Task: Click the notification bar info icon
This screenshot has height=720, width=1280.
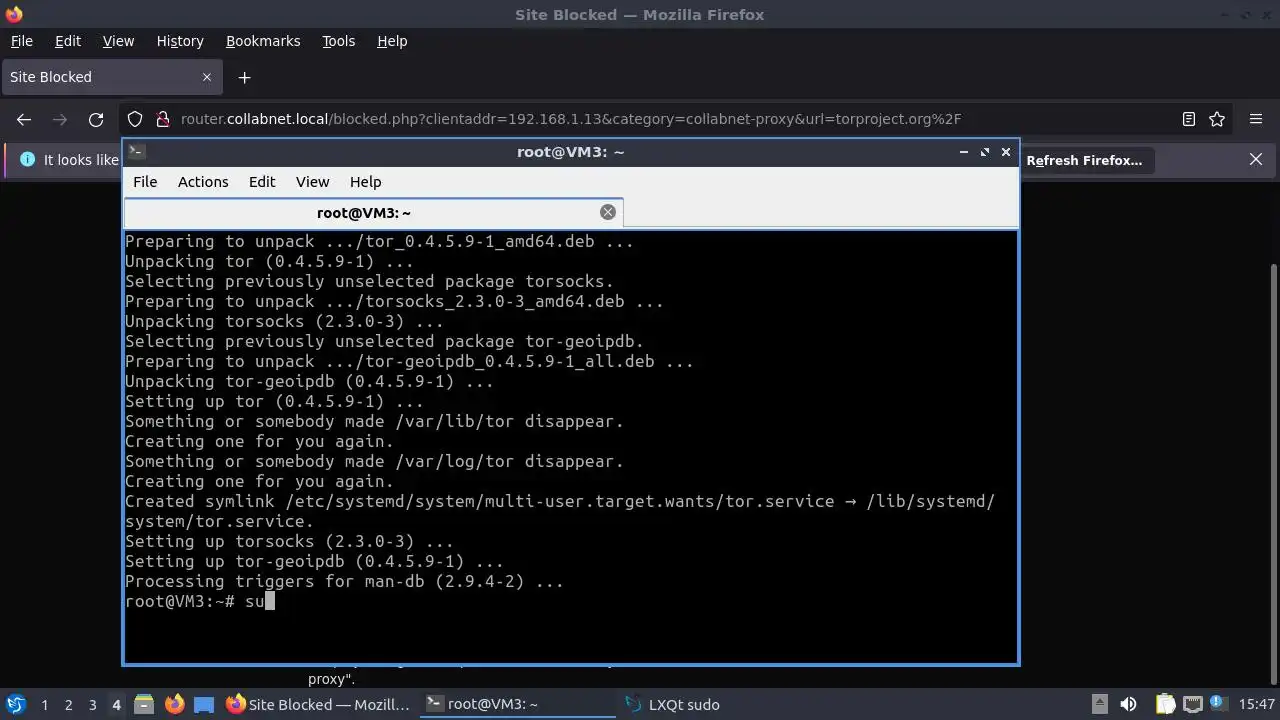Action: click(x=27, y=160)
